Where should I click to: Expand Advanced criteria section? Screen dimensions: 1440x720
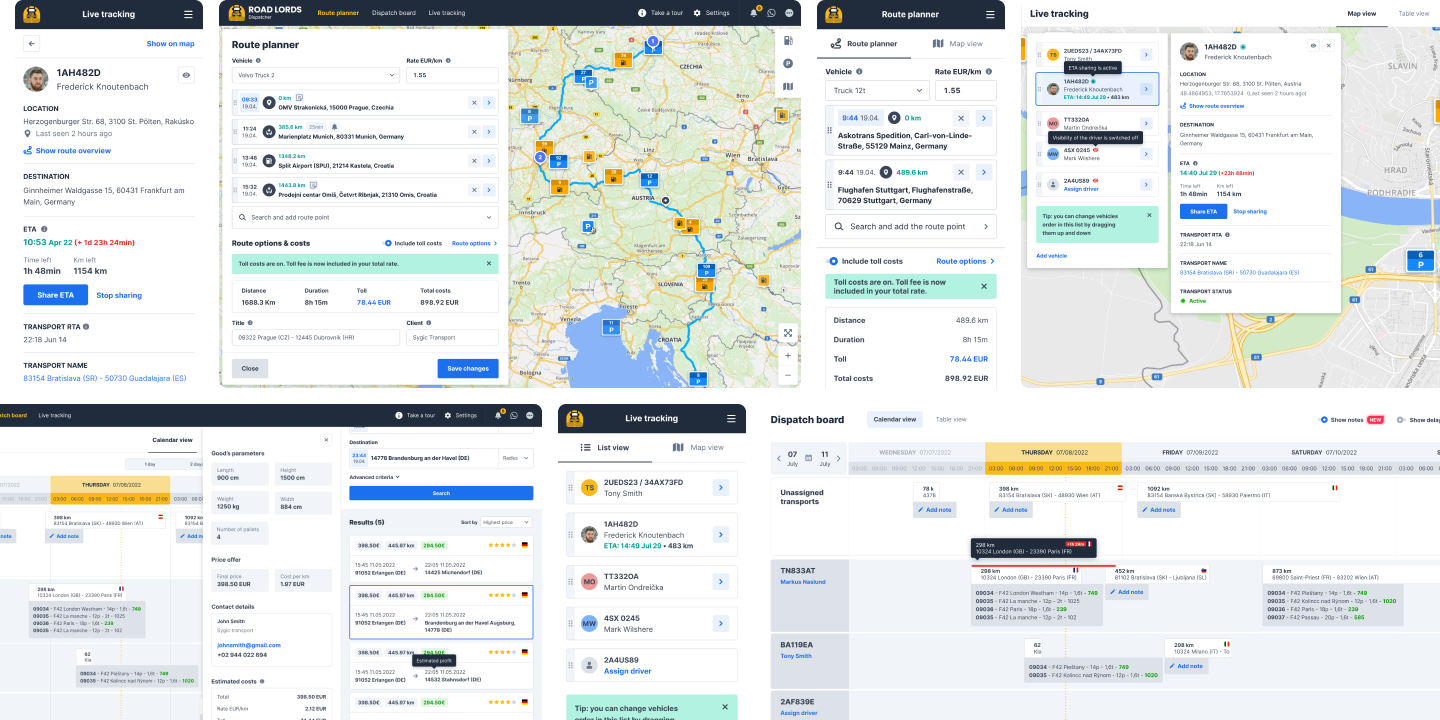click(x=374, y=477)
